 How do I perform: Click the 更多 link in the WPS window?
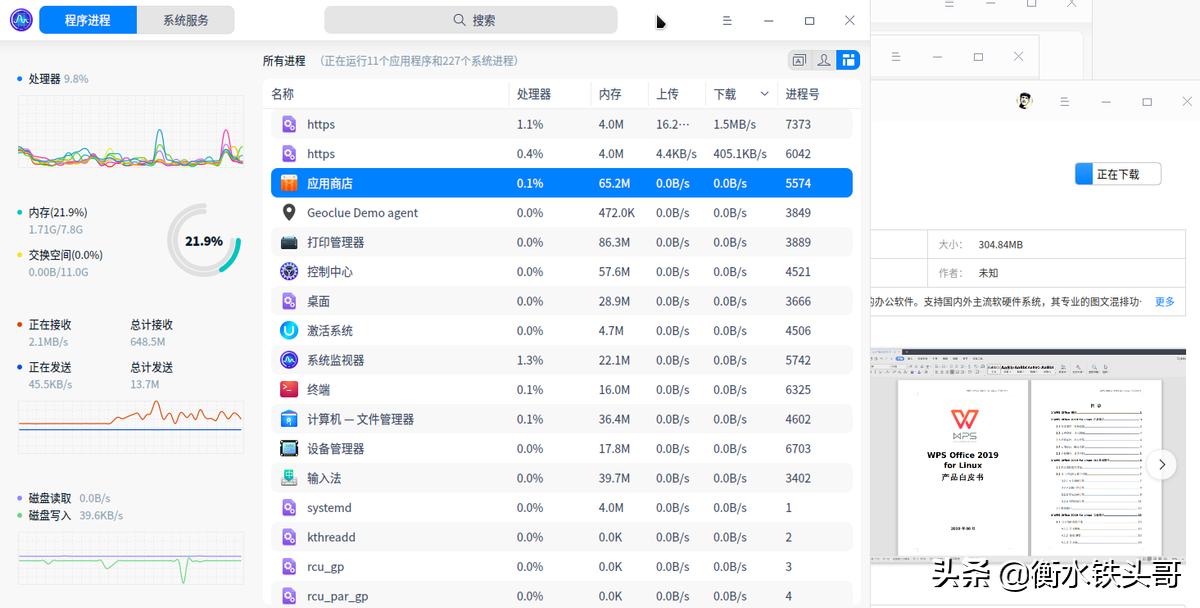click(1163, 300)
